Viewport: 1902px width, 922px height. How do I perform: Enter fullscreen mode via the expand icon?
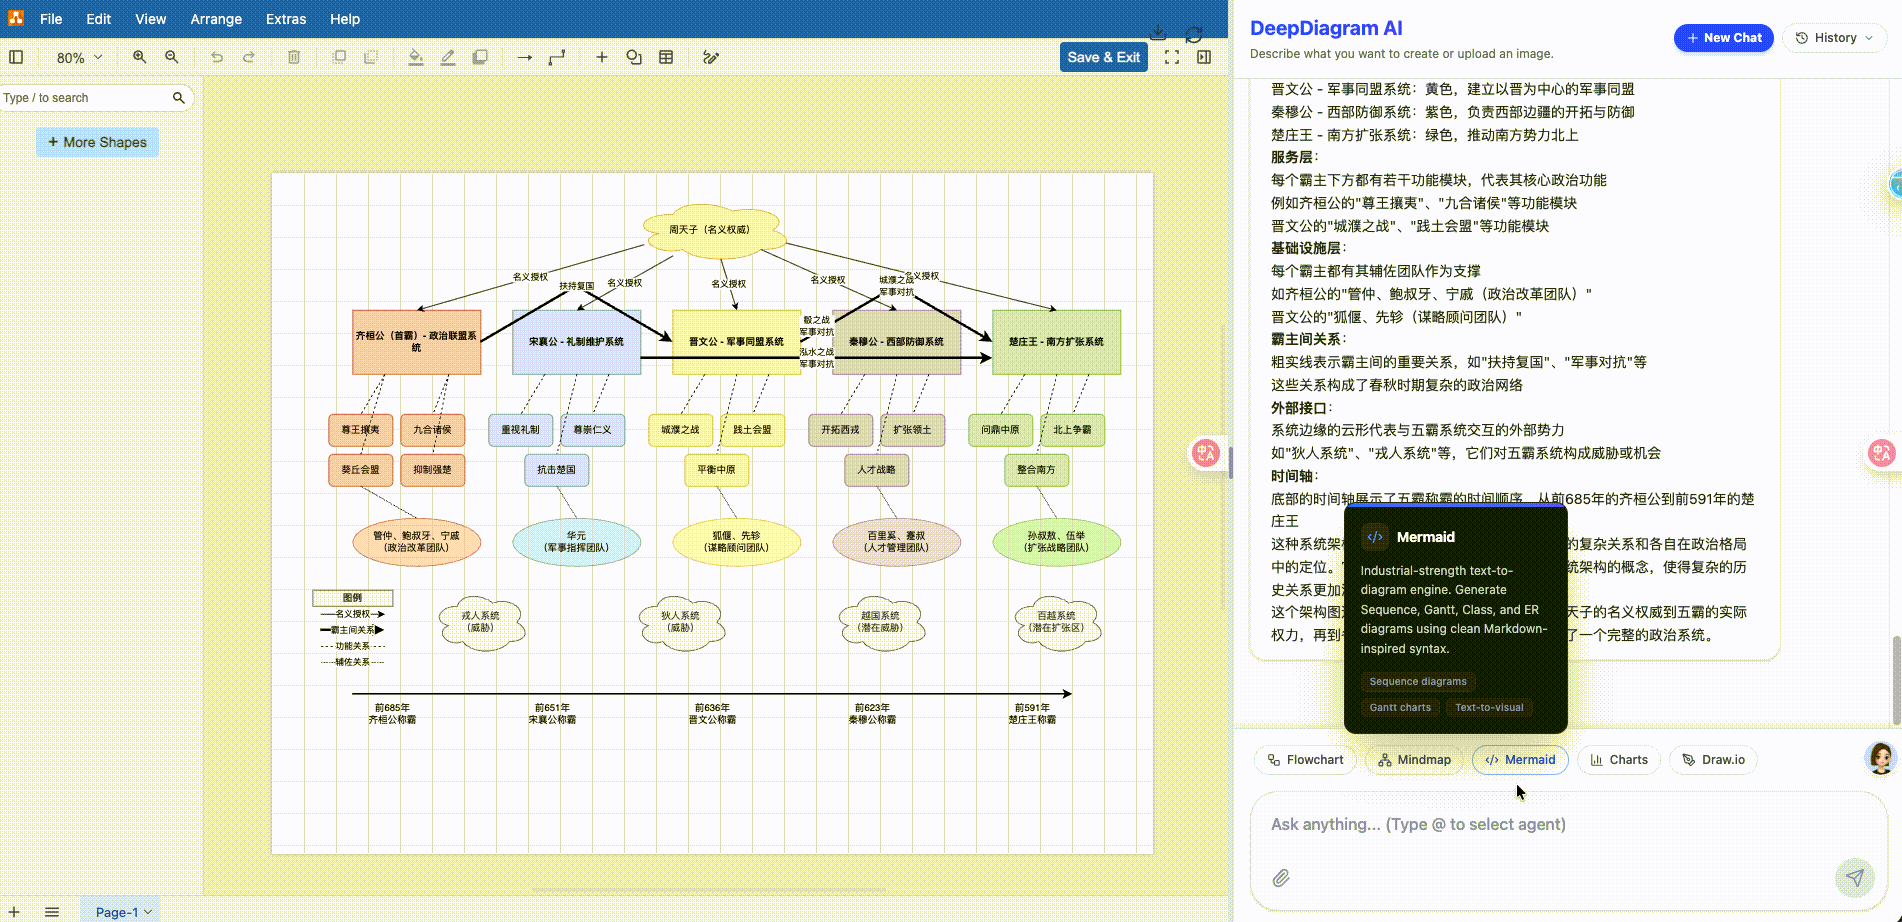click(x=1171, y=57)
